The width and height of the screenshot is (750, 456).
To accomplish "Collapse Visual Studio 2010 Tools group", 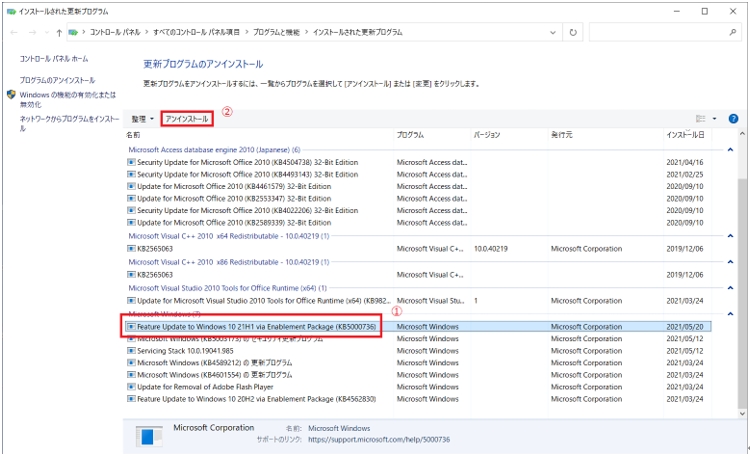I will point(730,288).
